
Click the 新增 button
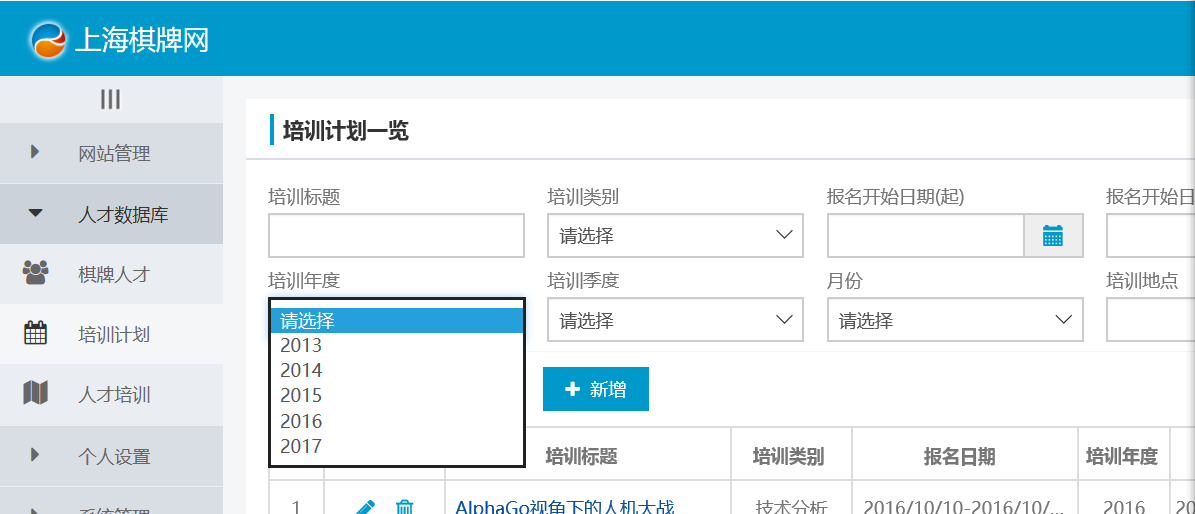[x=596, y=389]
